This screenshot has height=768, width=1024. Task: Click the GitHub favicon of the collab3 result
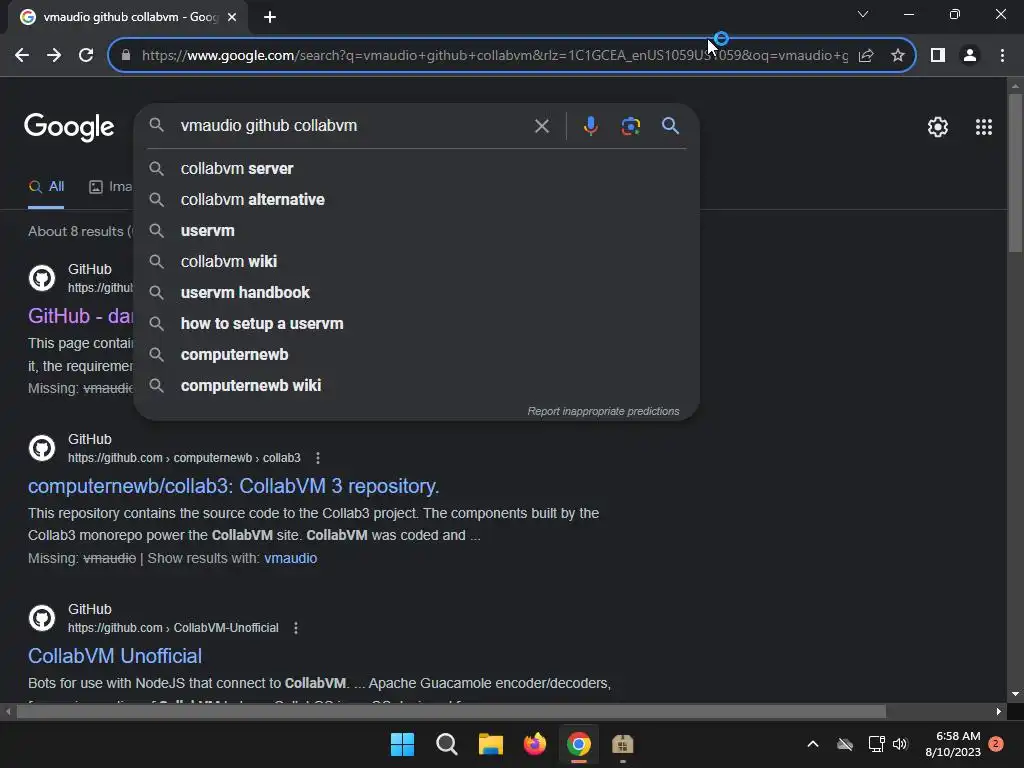coord(42,448)
